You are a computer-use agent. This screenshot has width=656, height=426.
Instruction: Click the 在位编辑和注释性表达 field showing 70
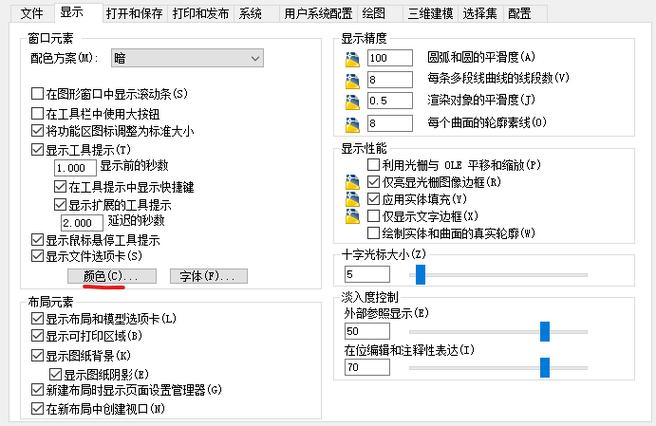point(367,367)
